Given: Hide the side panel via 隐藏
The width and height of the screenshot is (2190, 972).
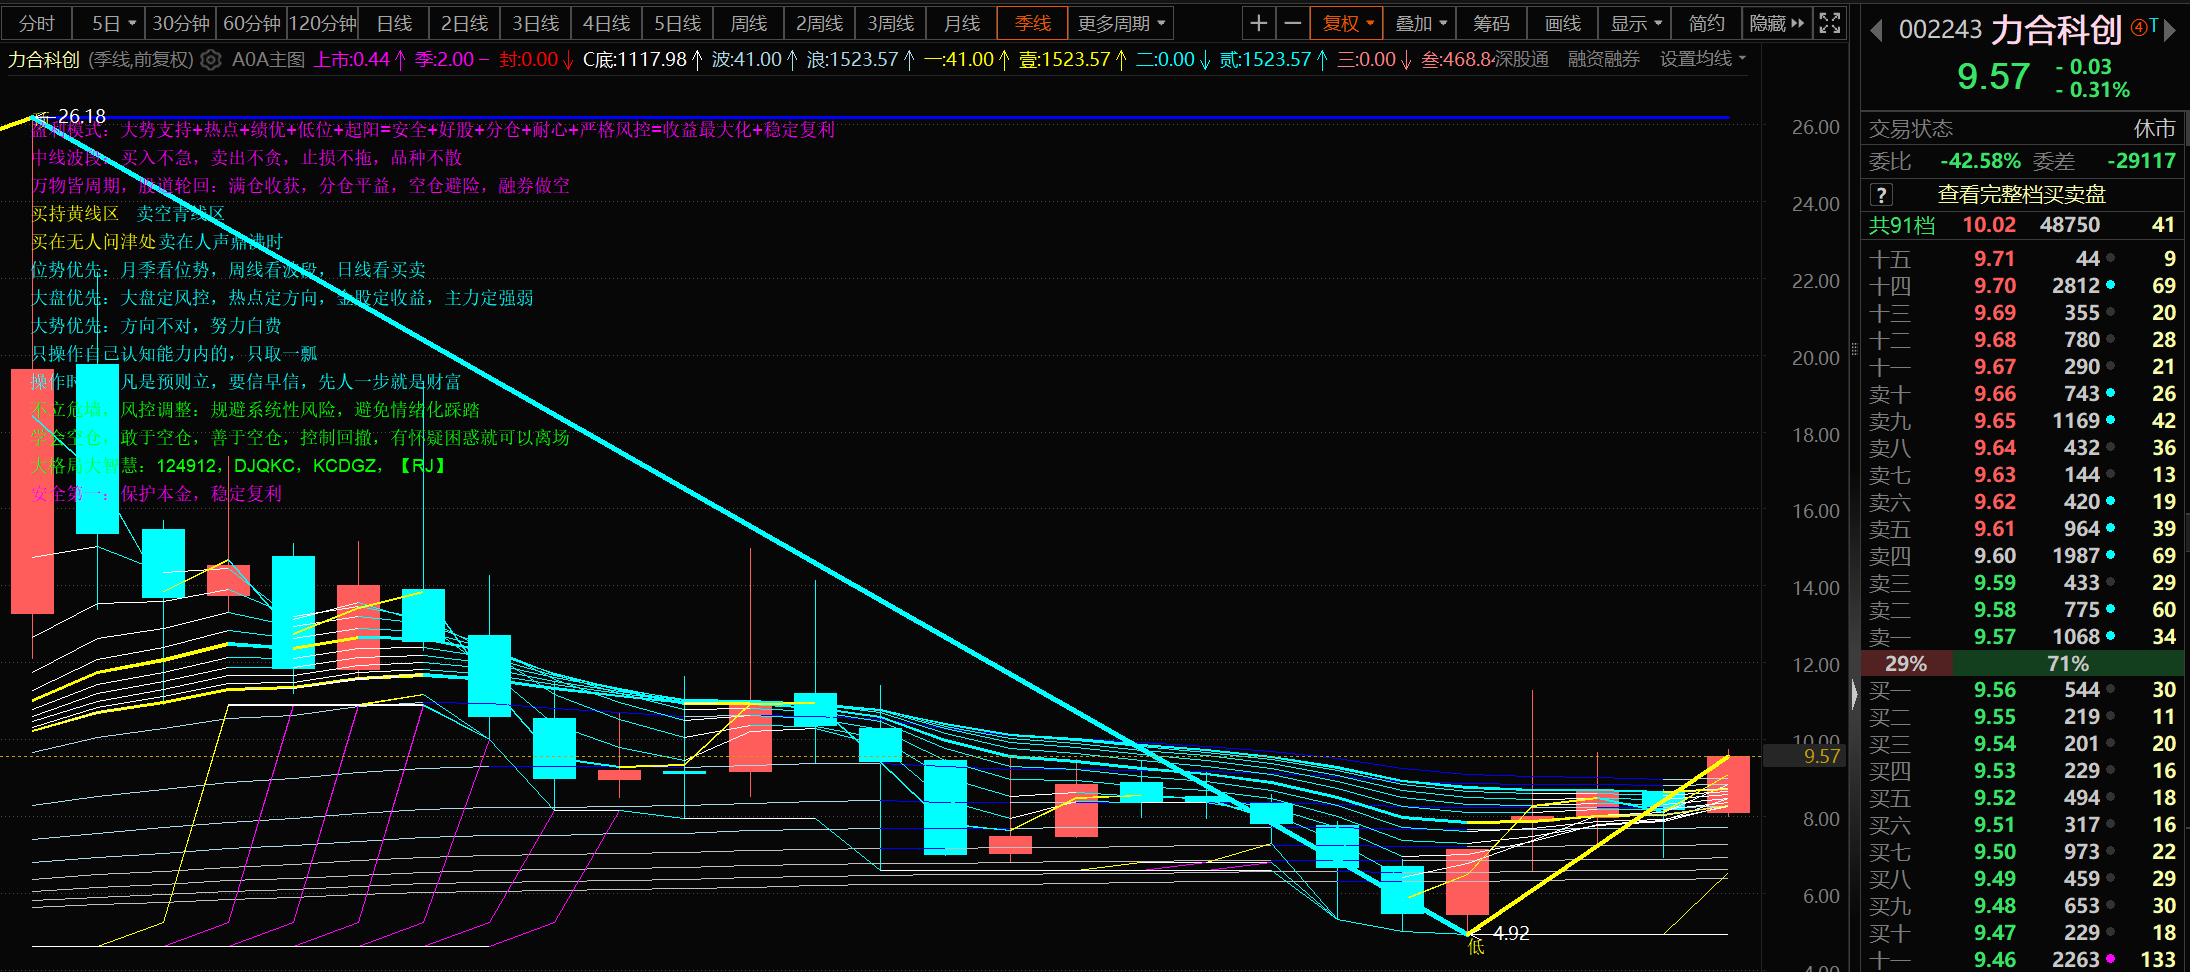Looking at the screenshot, I should 1776,23.
